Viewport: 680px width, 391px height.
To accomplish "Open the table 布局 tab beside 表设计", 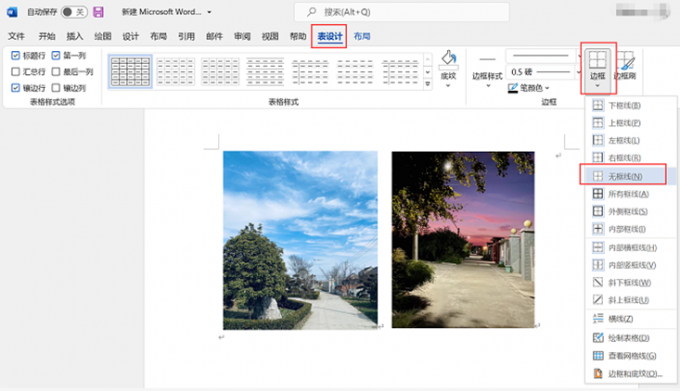I will (x=362, y=36).
